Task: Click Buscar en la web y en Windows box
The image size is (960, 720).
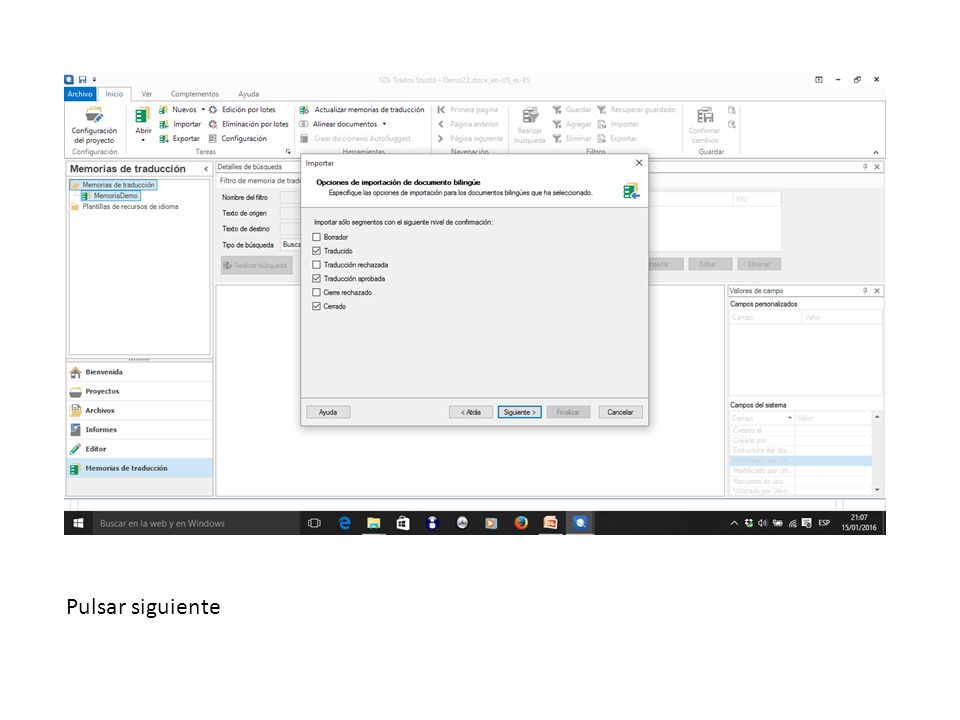Action: click(x=196, y=523)
